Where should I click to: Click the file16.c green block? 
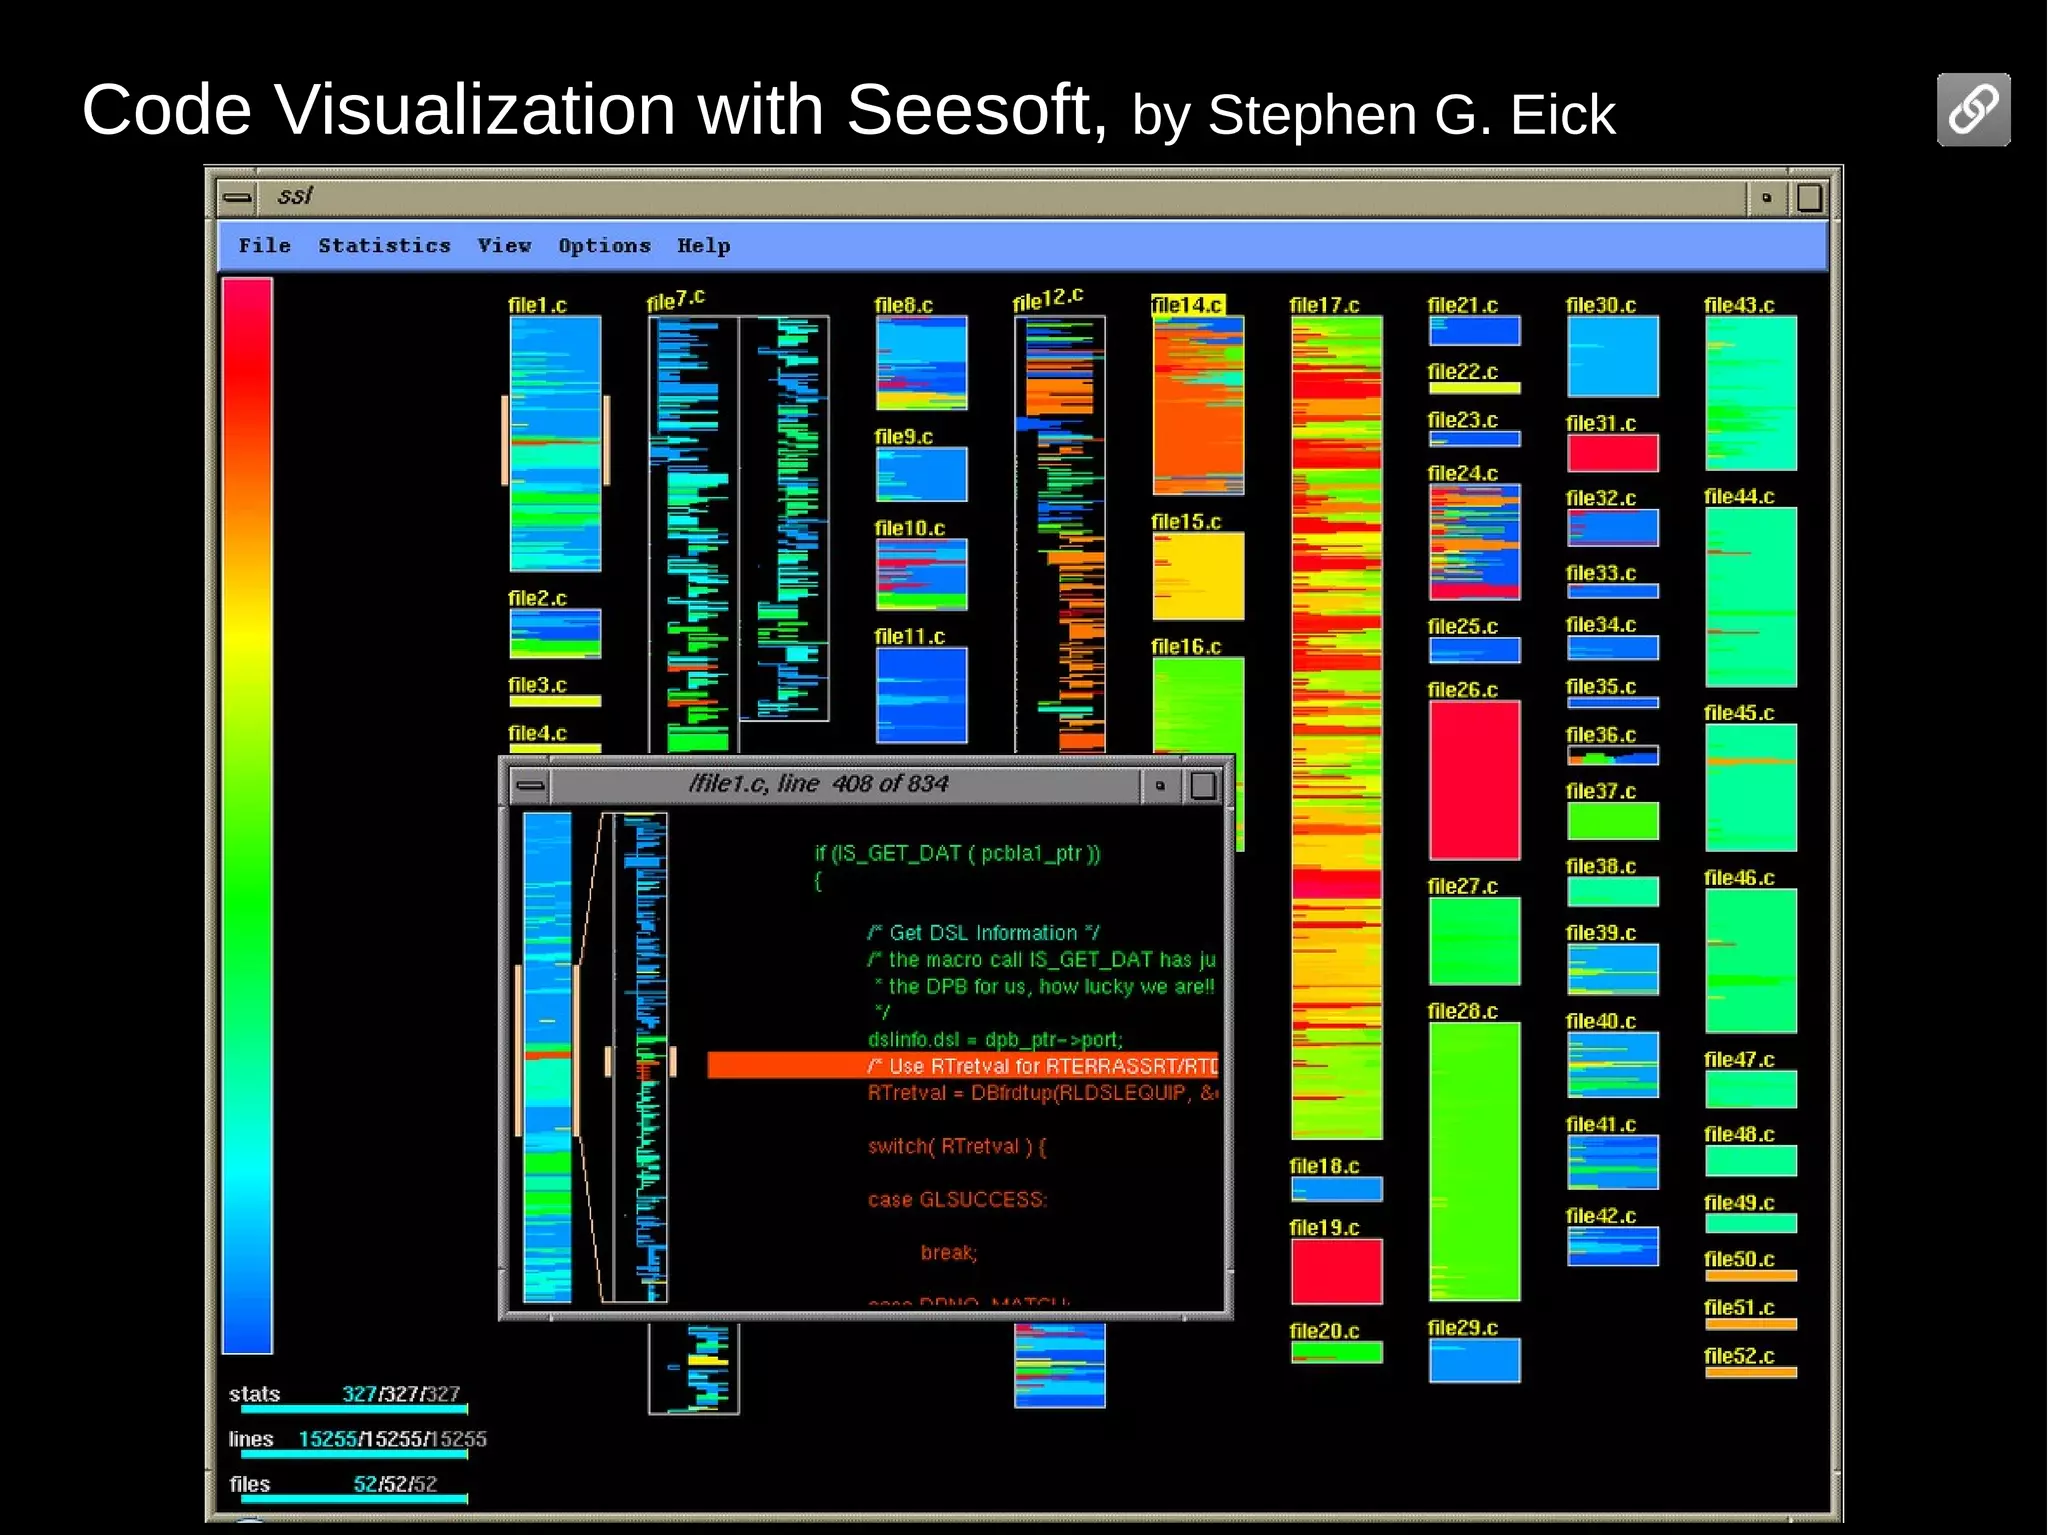1198,705
